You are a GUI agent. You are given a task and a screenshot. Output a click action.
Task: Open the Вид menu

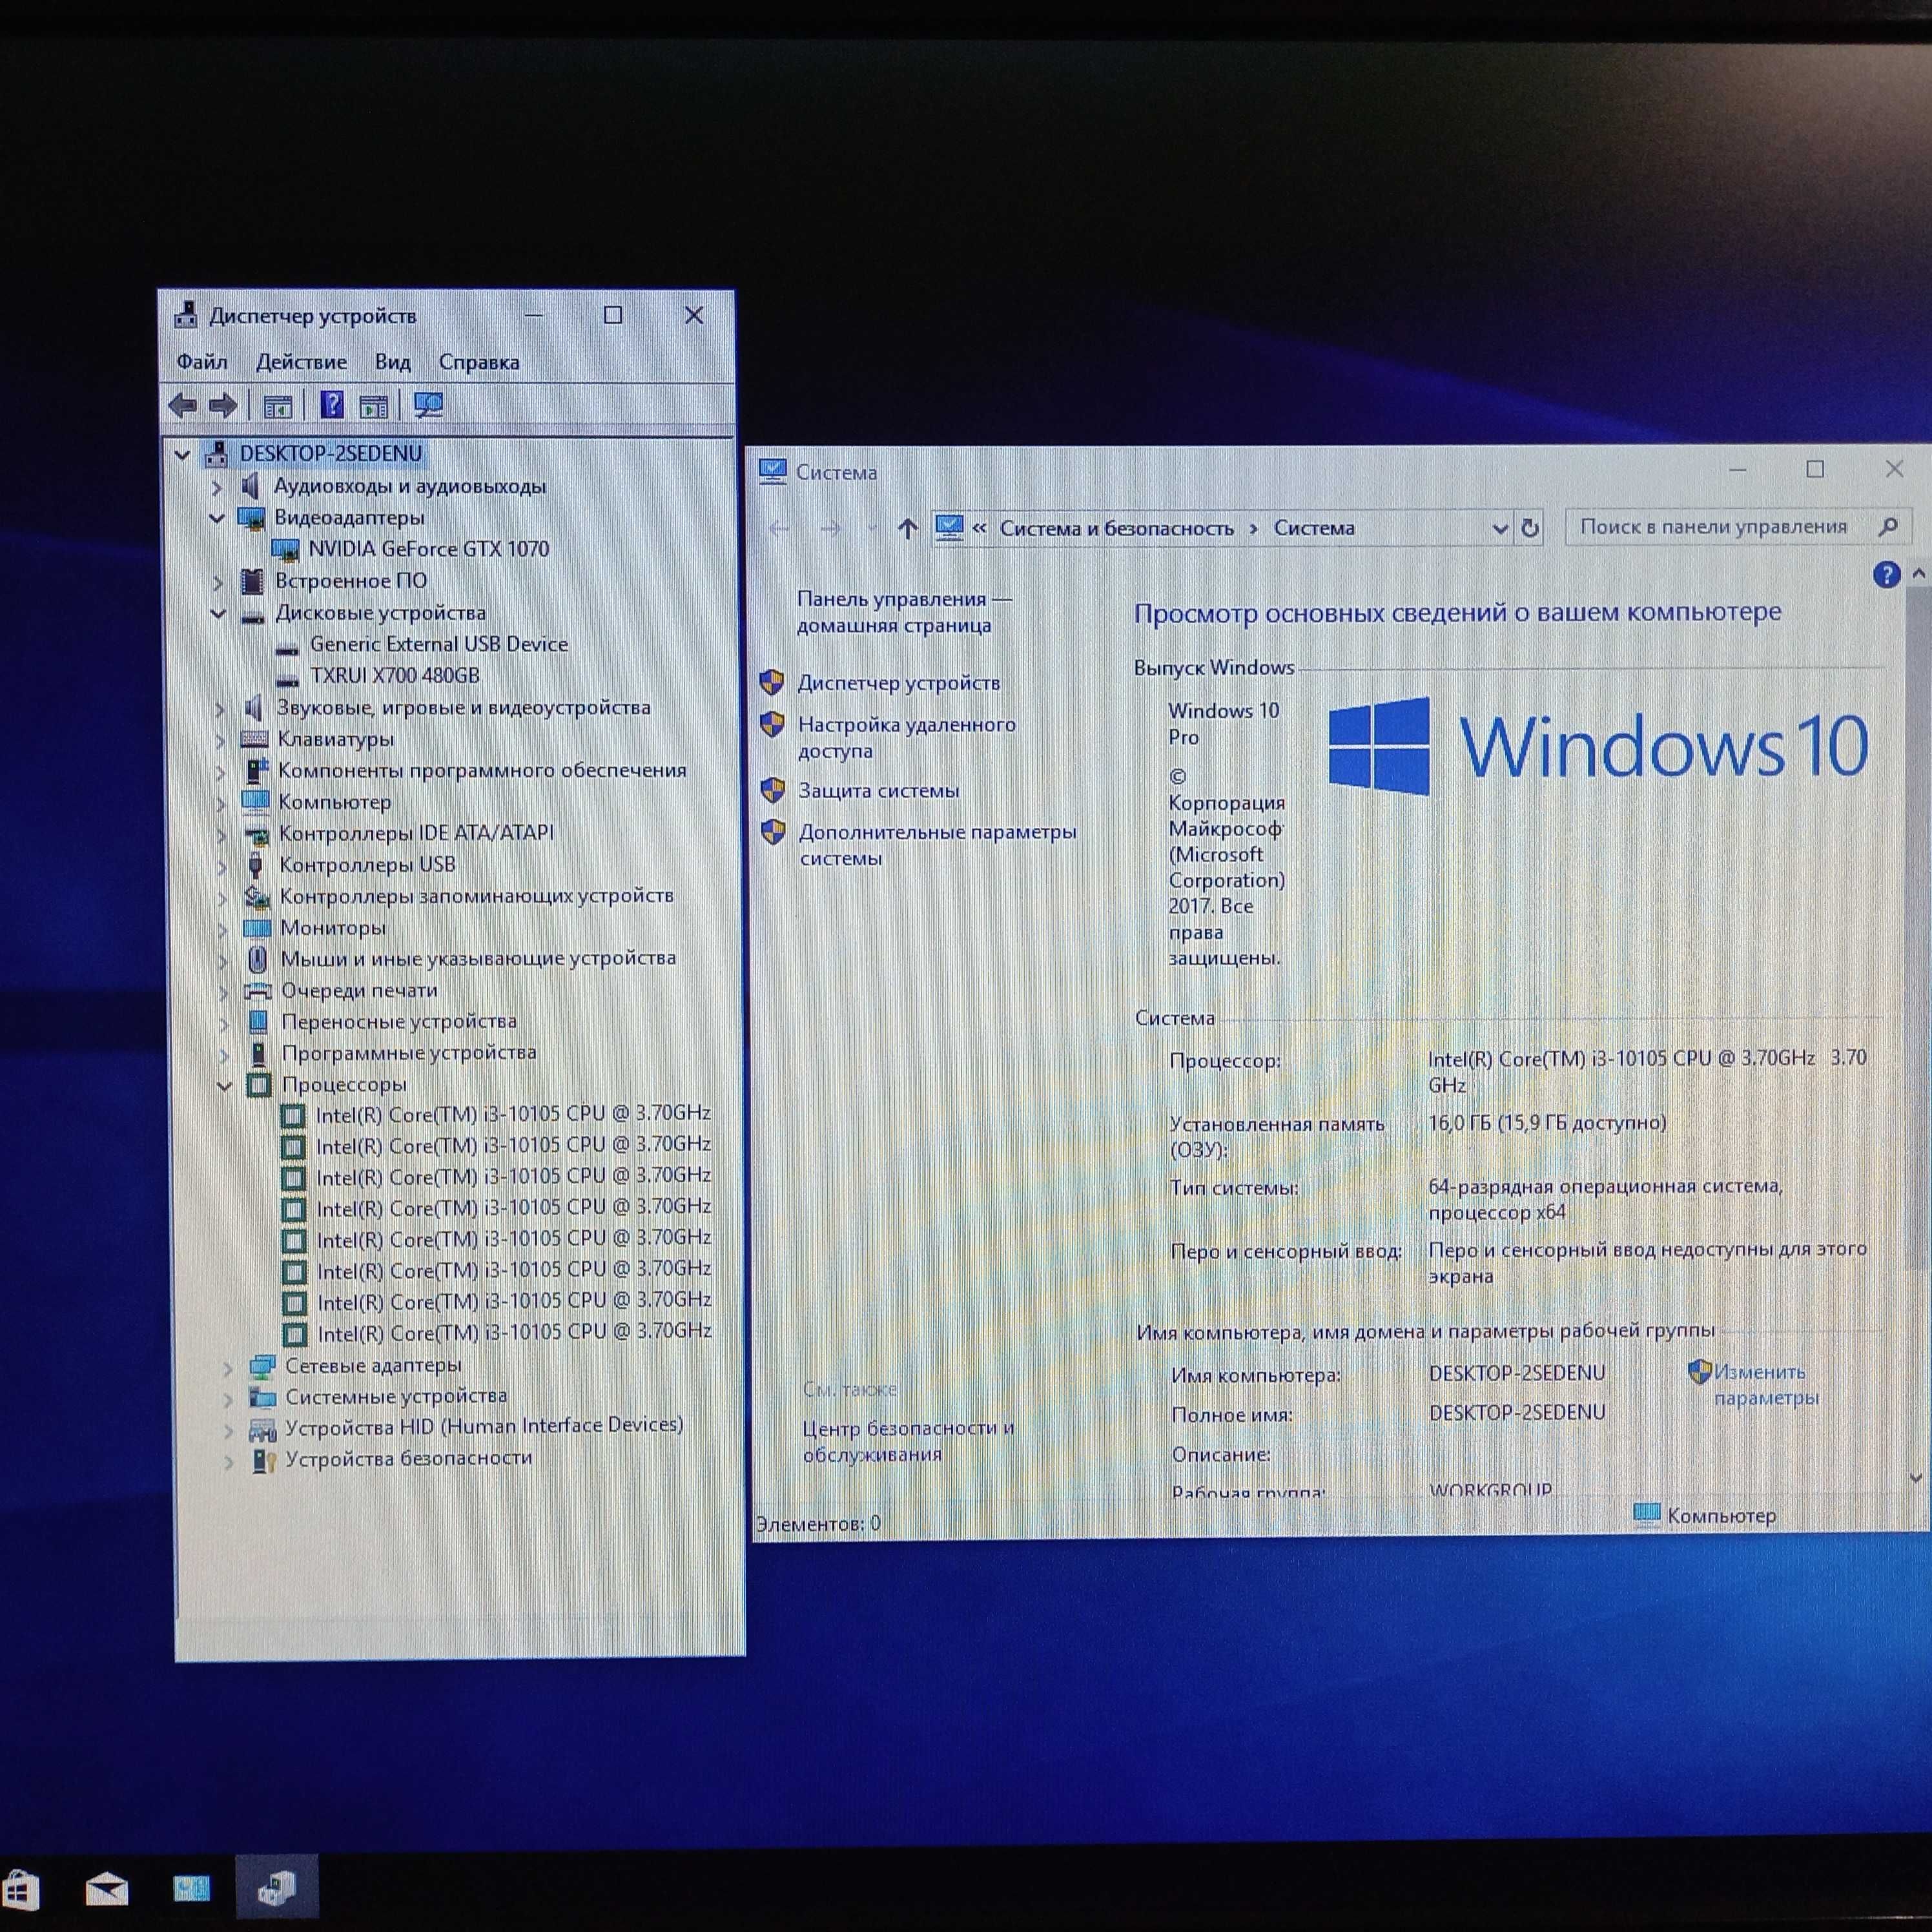tap(393, 362)
